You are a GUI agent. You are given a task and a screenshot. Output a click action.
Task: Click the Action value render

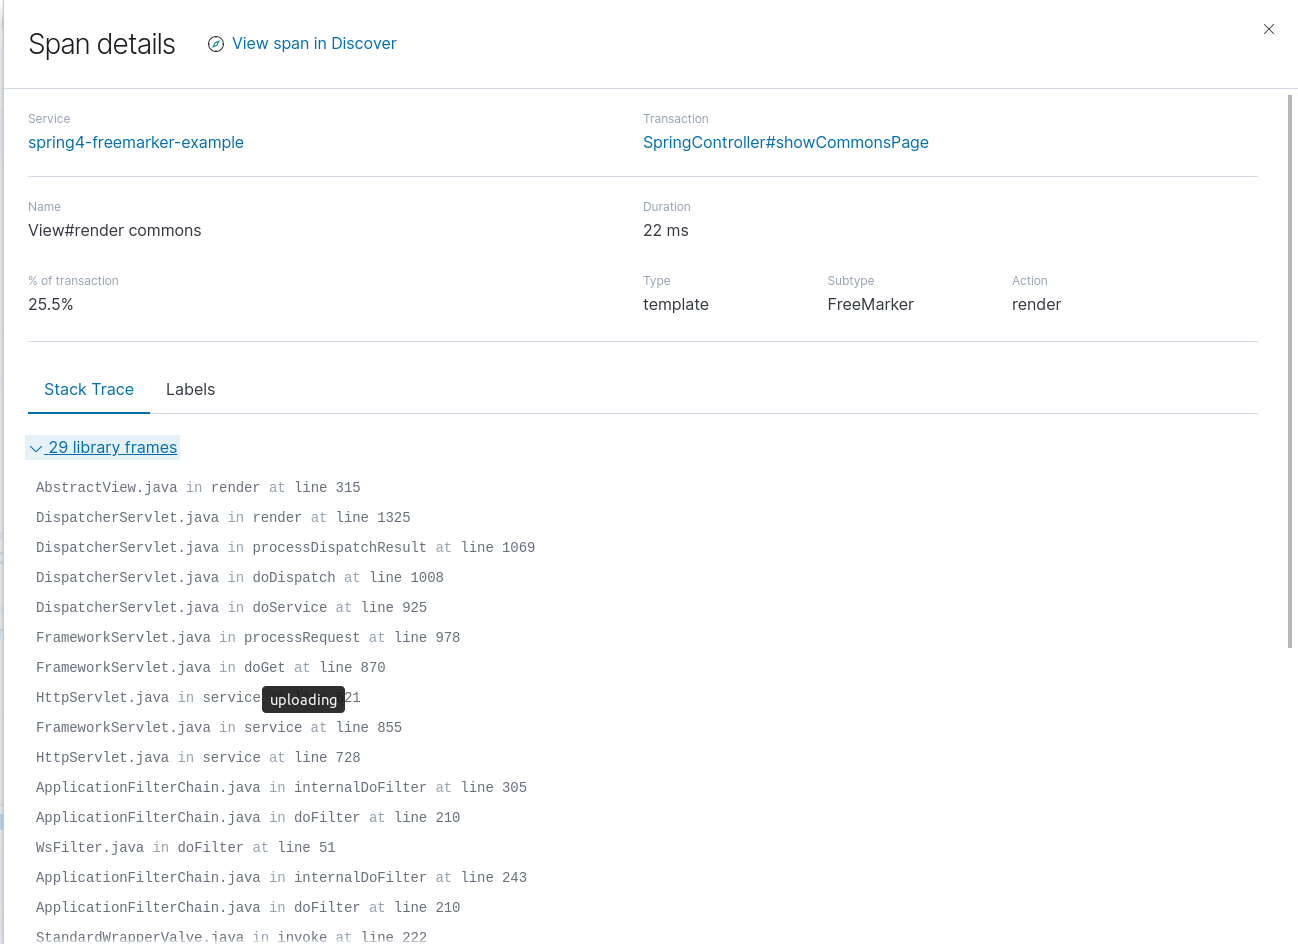[1036, 304]
